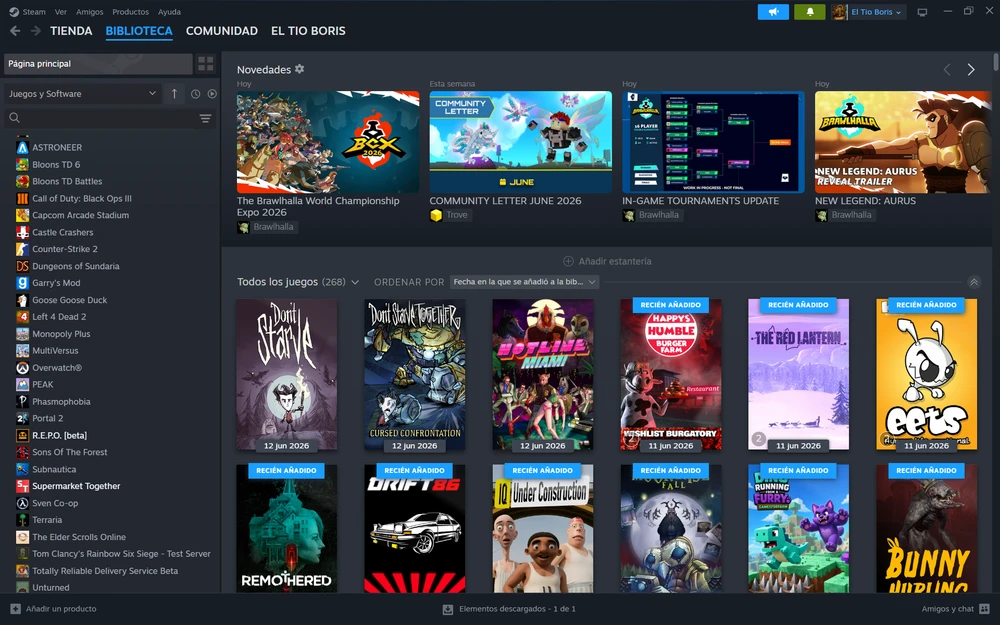Open the Amigos menu
This screenshot has height=625, width=1000.
[x=89, y=11]
